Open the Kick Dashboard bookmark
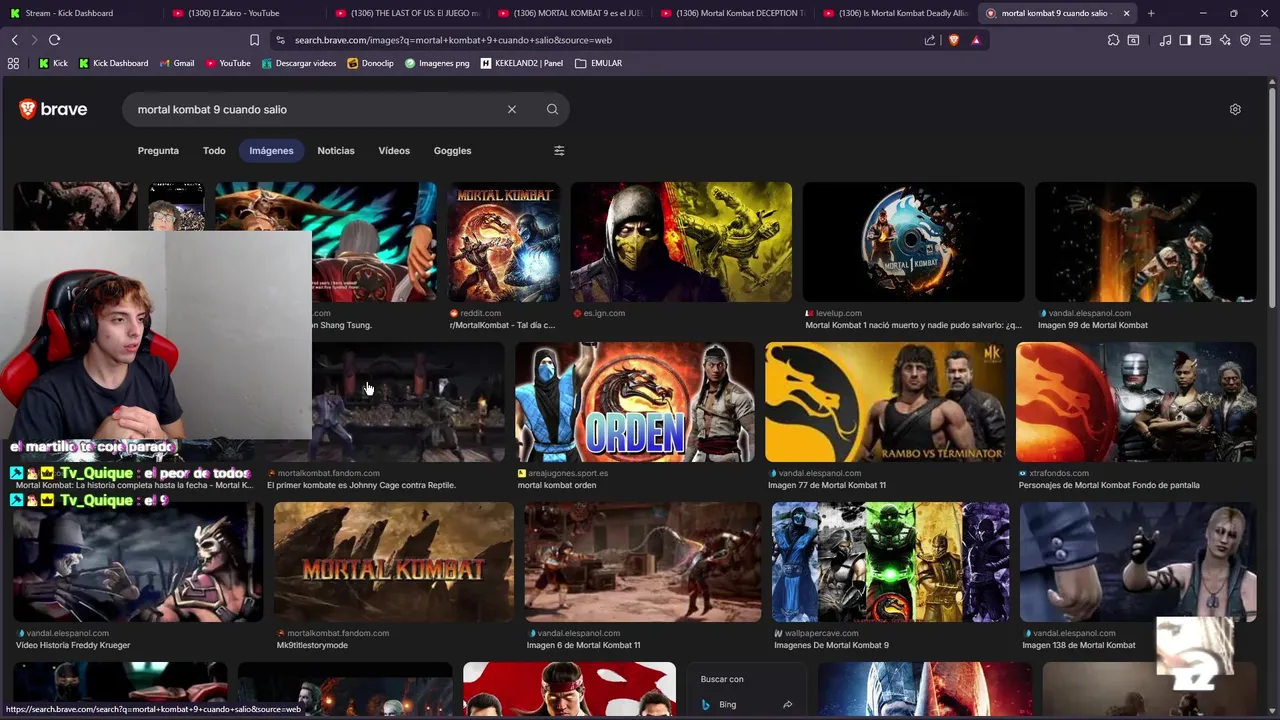This screenshot has height=720, width=1280. (113, 63)
